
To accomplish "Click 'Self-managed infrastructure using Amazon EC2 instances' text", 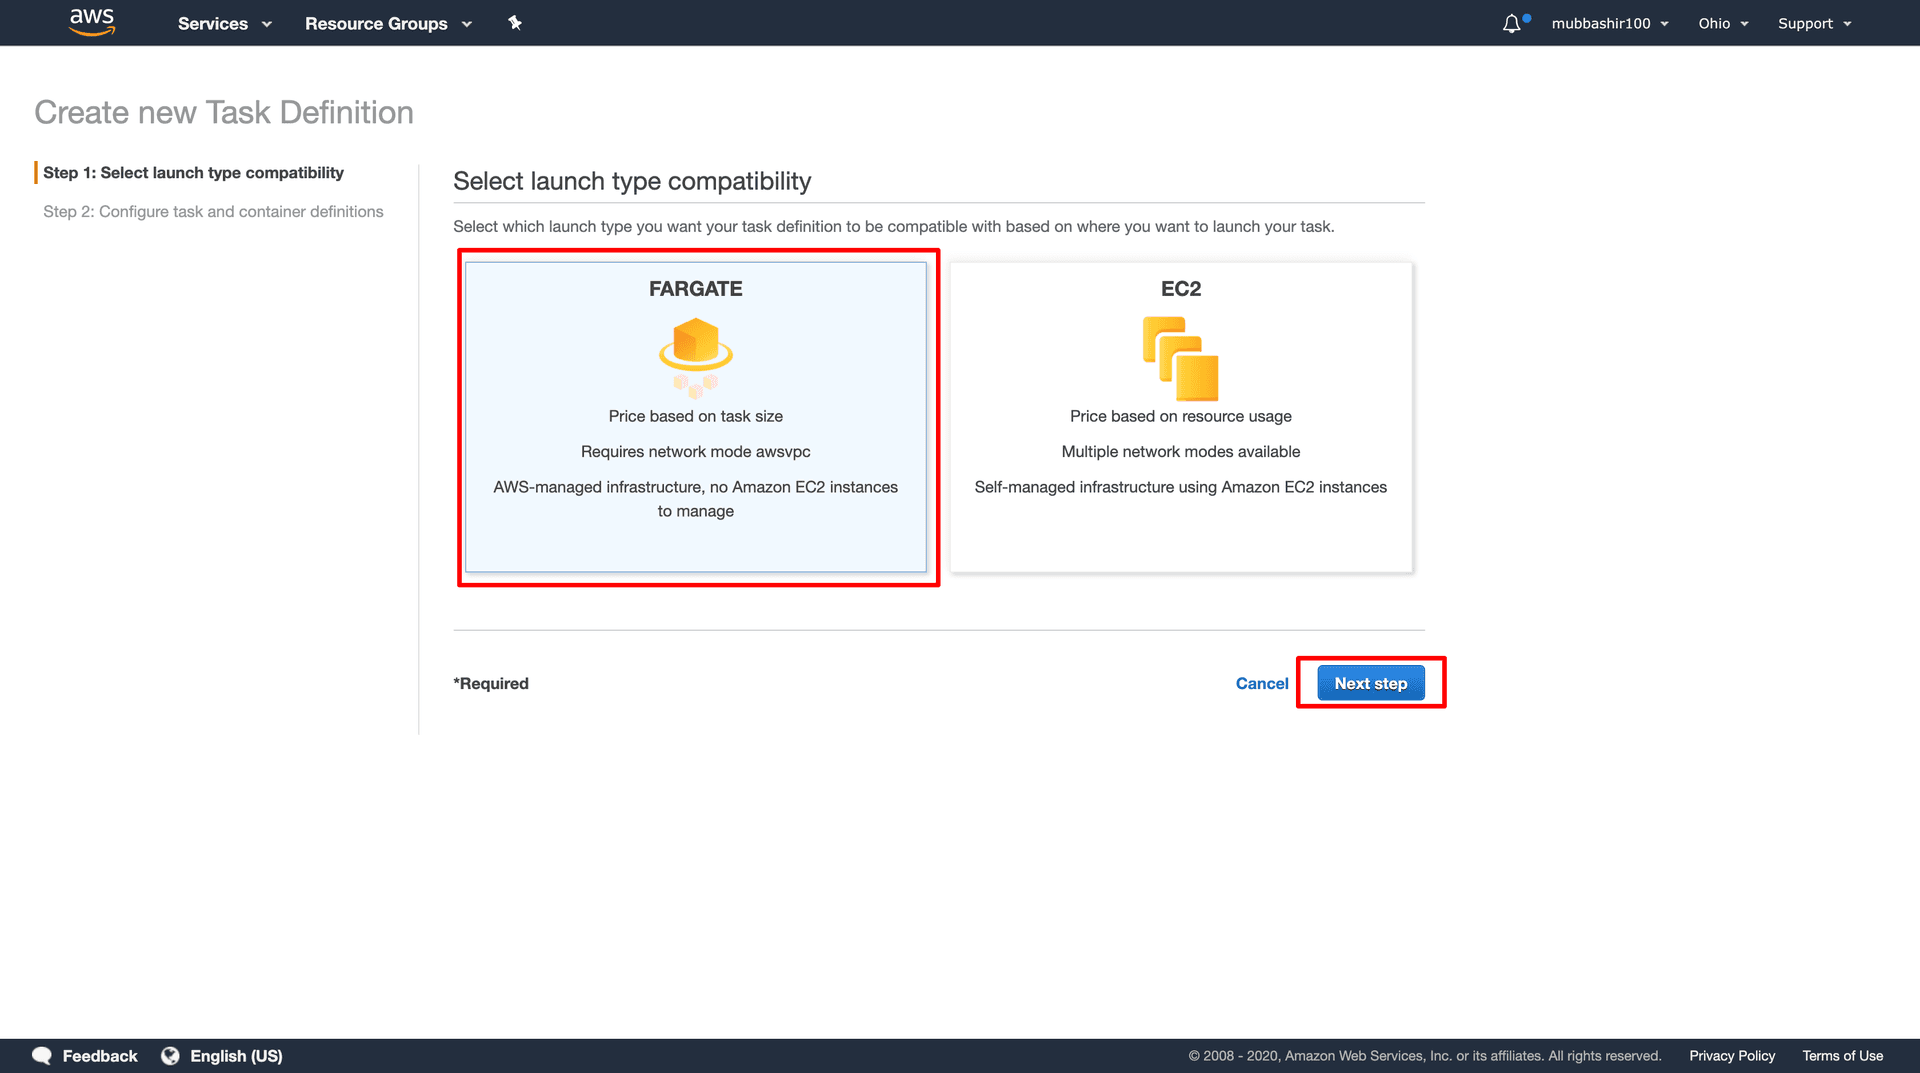I will click(1181, 487).
